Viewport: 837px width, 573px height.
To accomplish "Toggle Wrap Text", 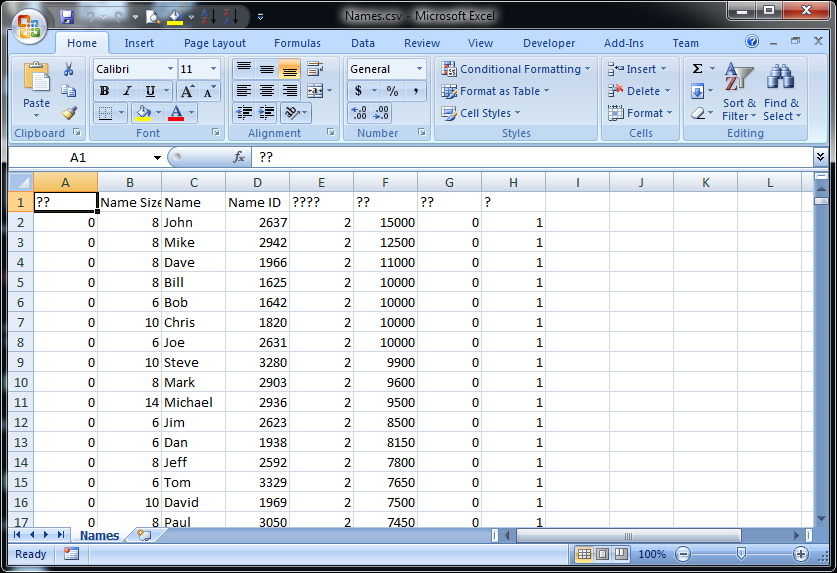I will (x=315, y=68).
